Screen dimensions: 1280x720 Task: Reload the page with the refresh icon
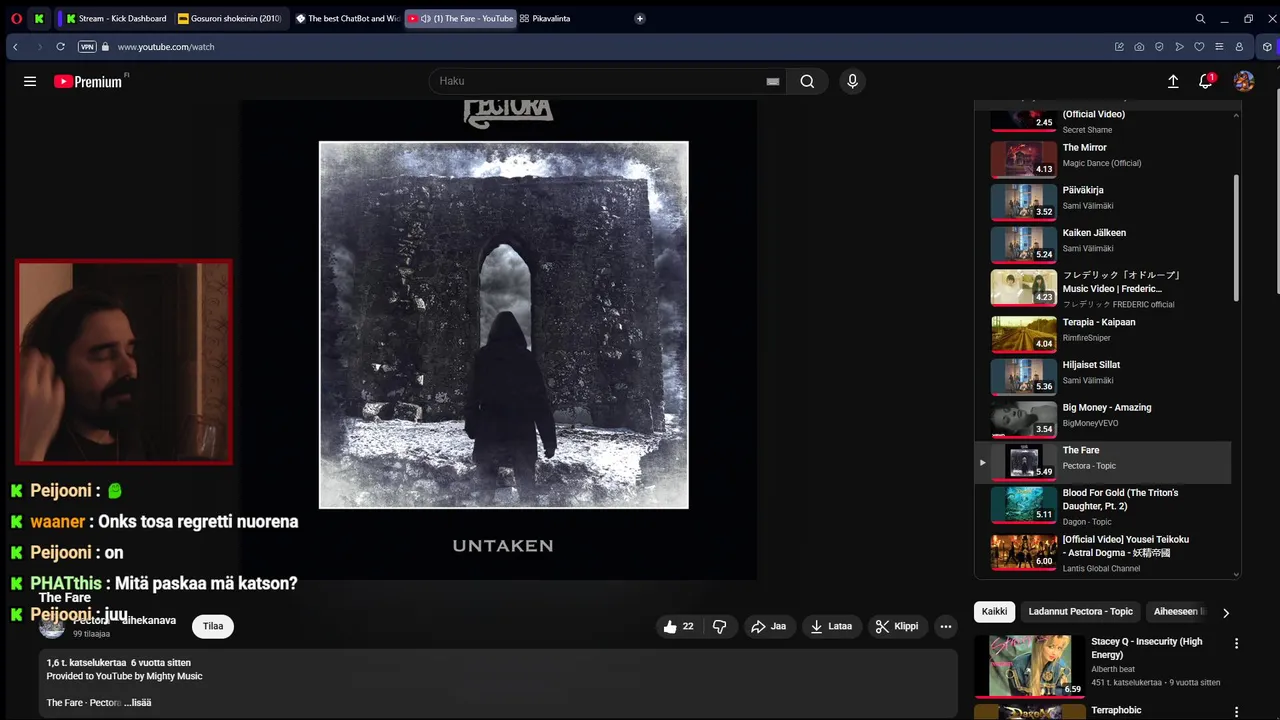[x=60, y=47]
